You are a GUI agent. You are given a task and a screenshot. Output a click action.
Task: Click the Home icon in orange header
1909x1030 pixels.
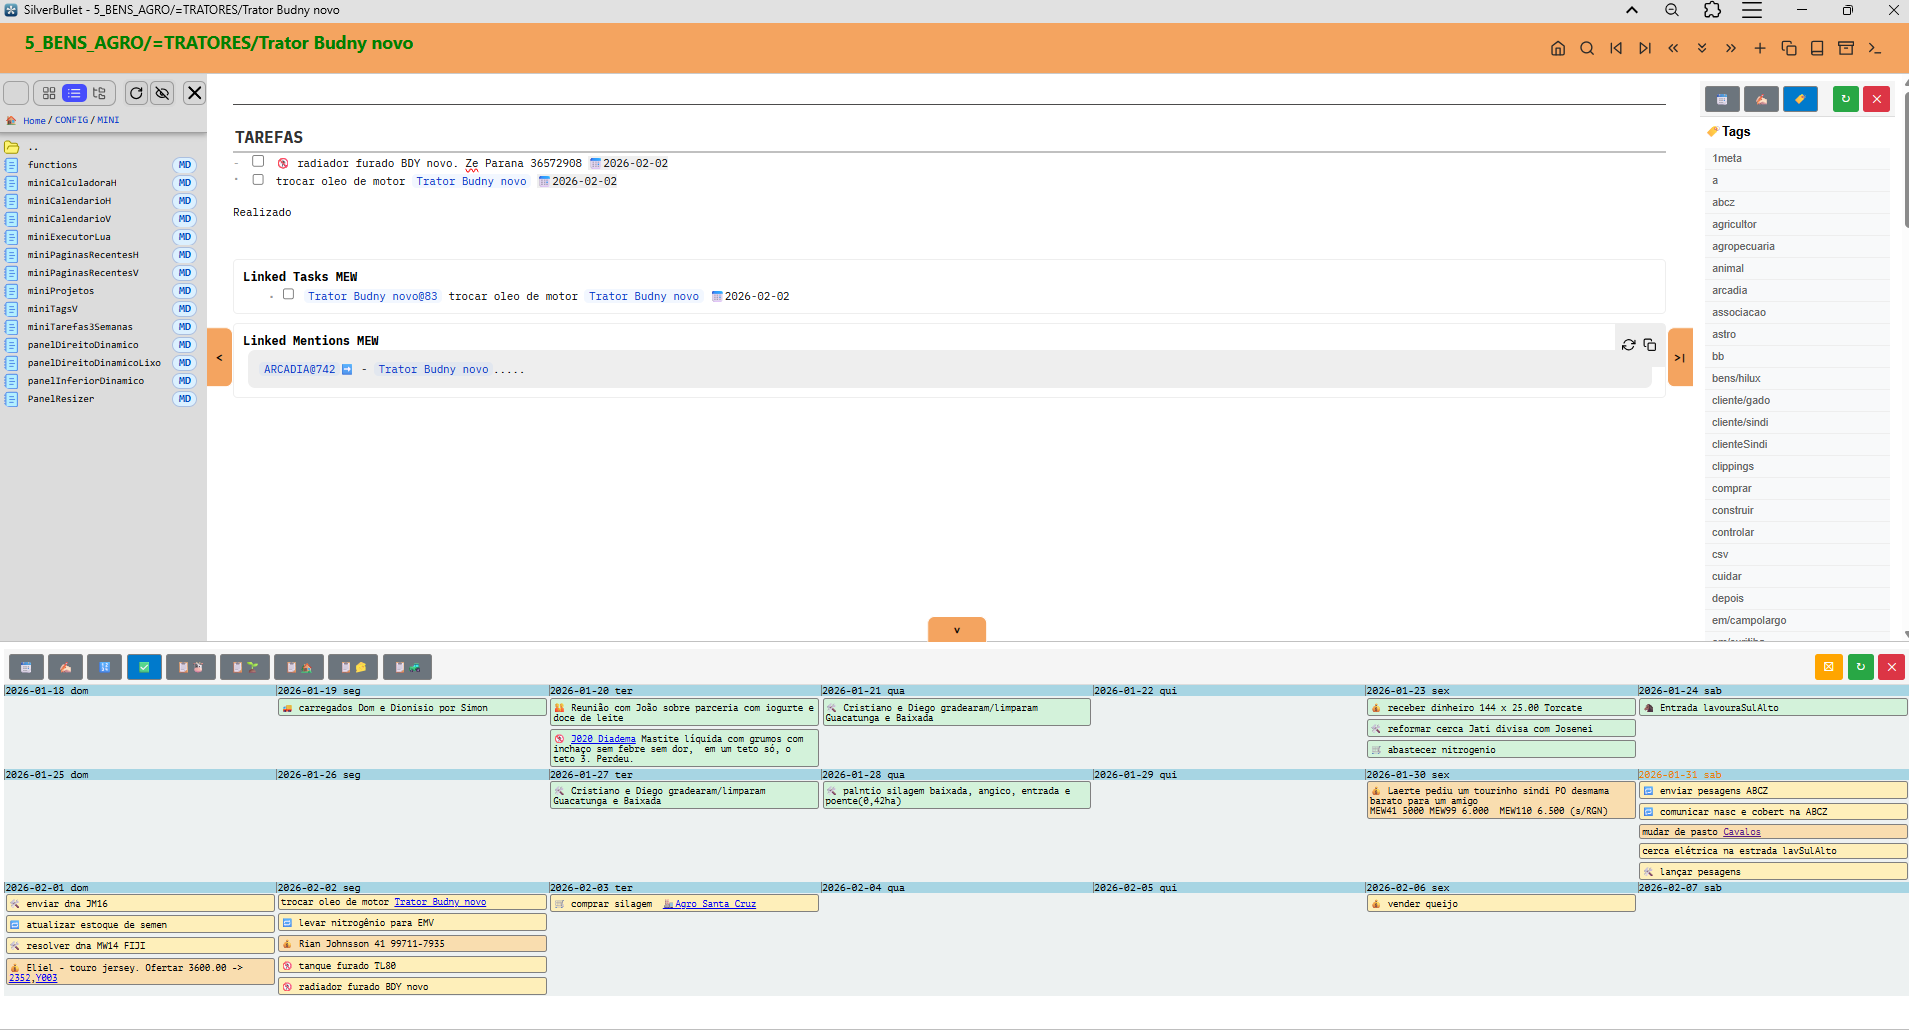(x=1557, y=48)
